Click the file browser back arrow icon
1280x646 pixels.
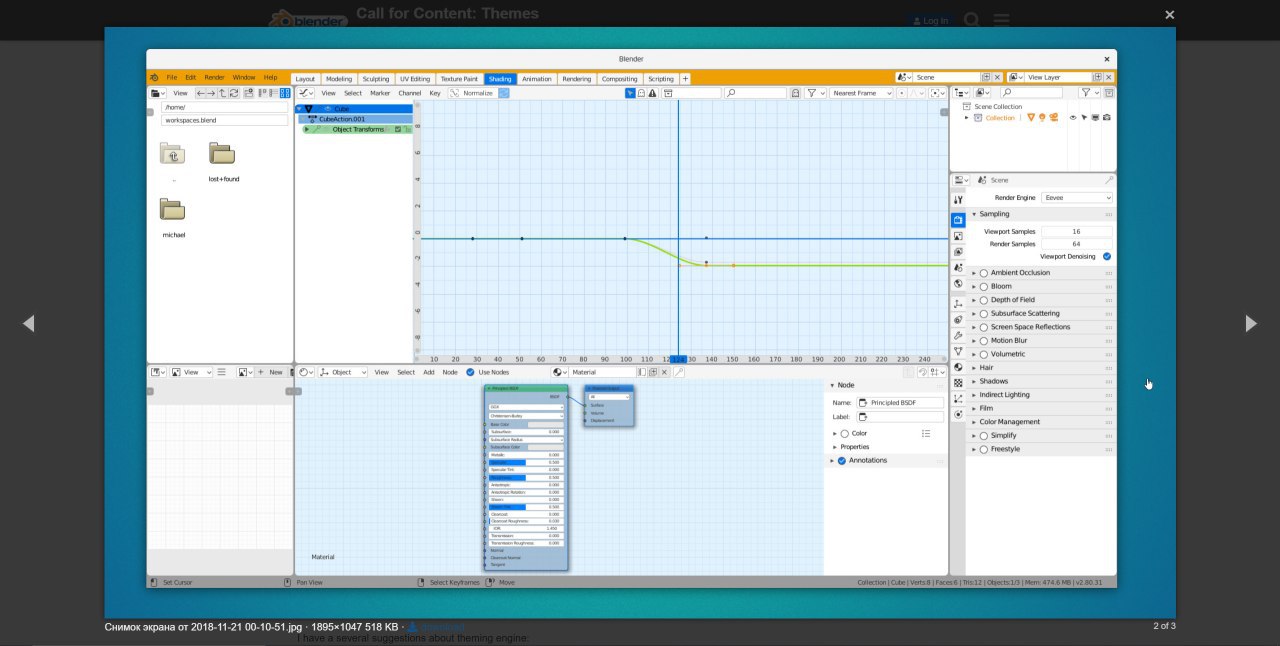(201, 93)
